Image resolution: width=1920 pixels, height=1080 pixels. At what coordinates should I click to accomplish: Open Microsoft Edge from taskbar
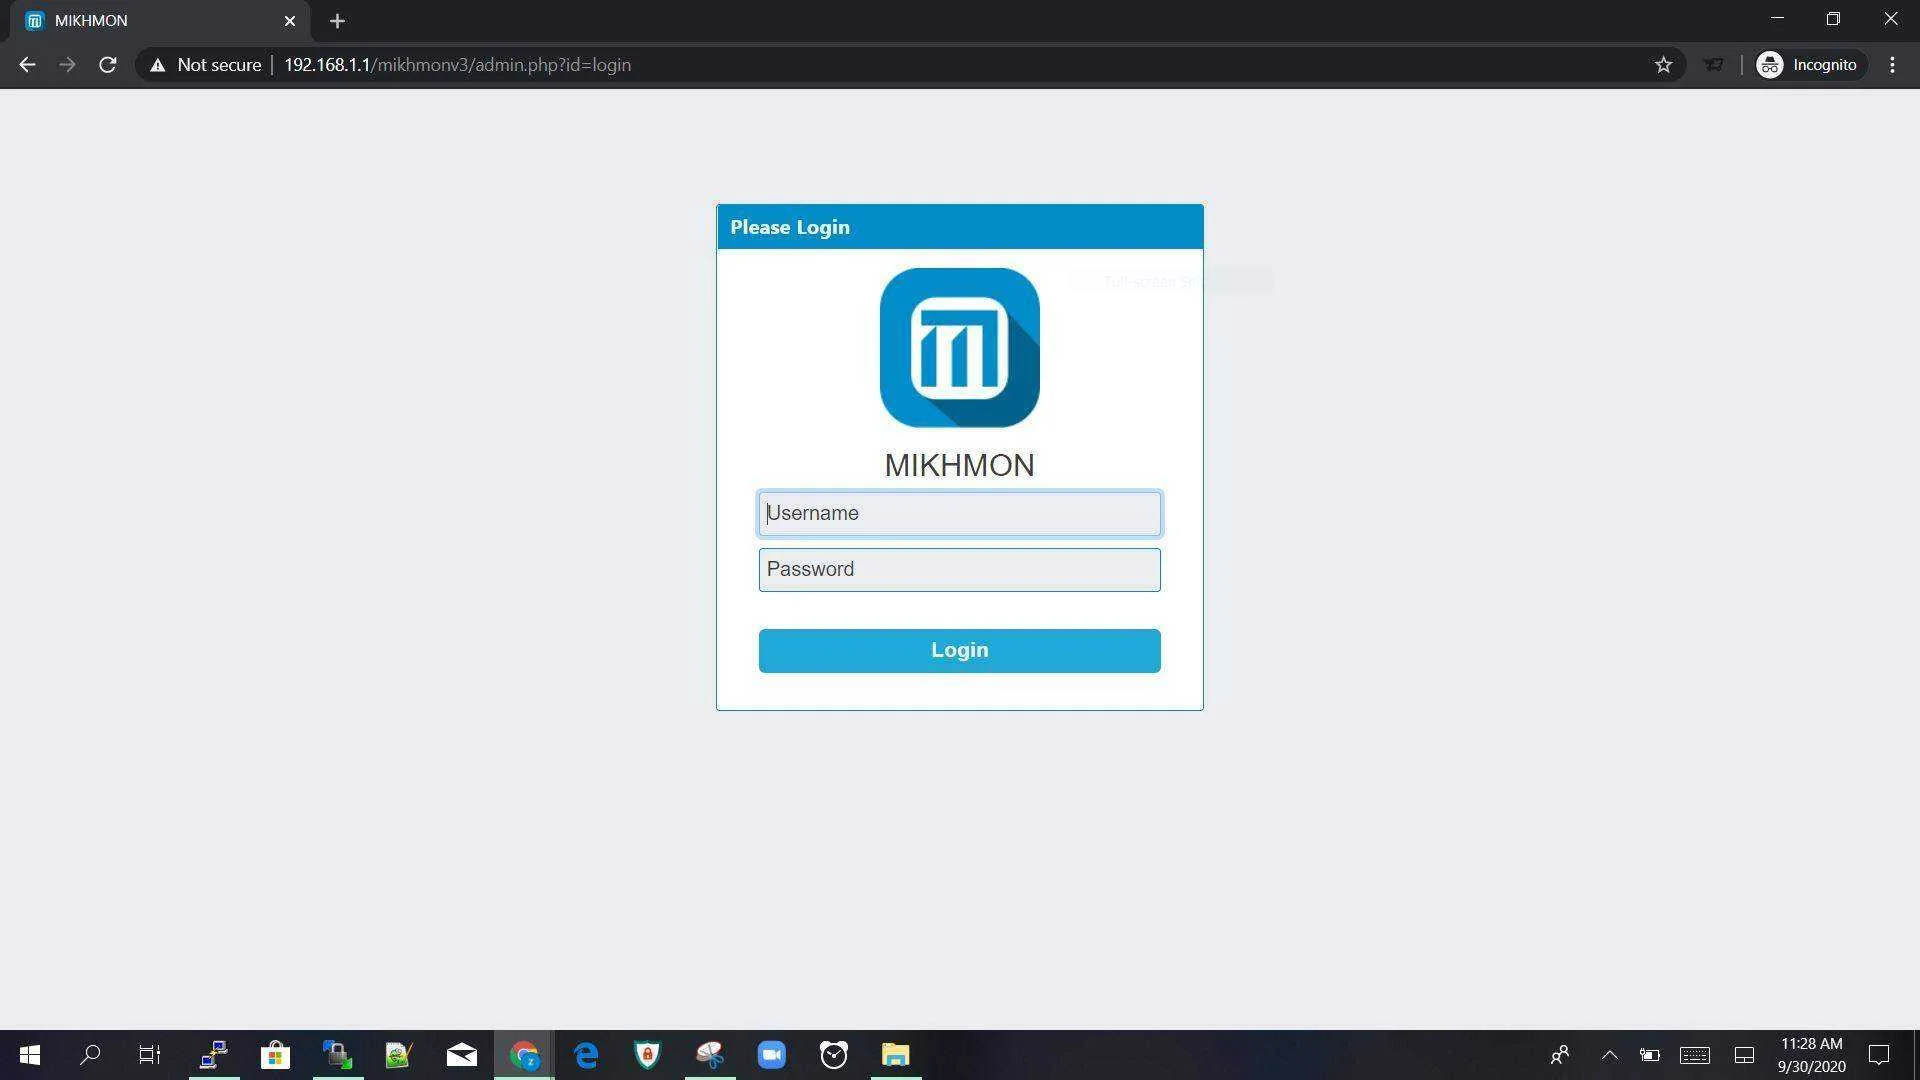586,1055
